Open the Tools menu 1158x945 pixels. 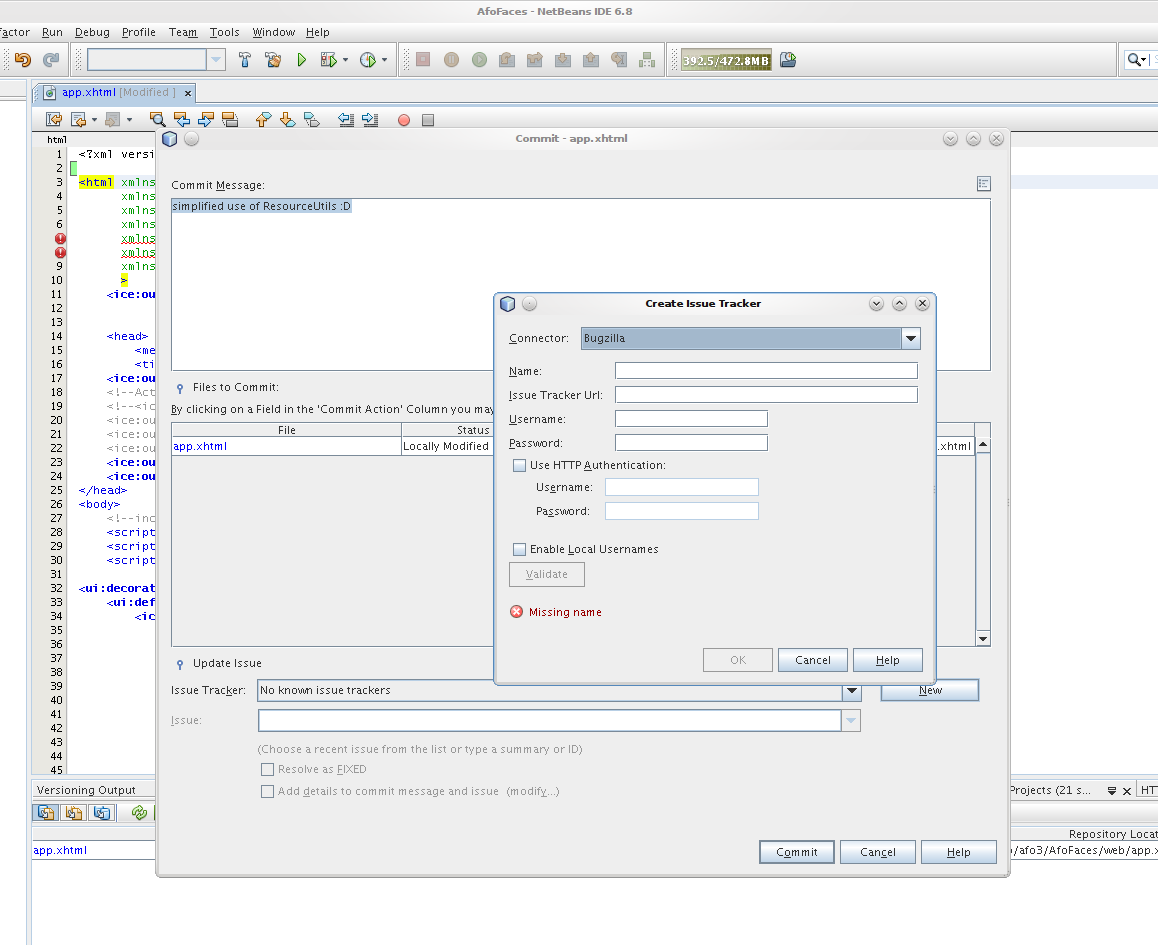(x=225, y=32)
